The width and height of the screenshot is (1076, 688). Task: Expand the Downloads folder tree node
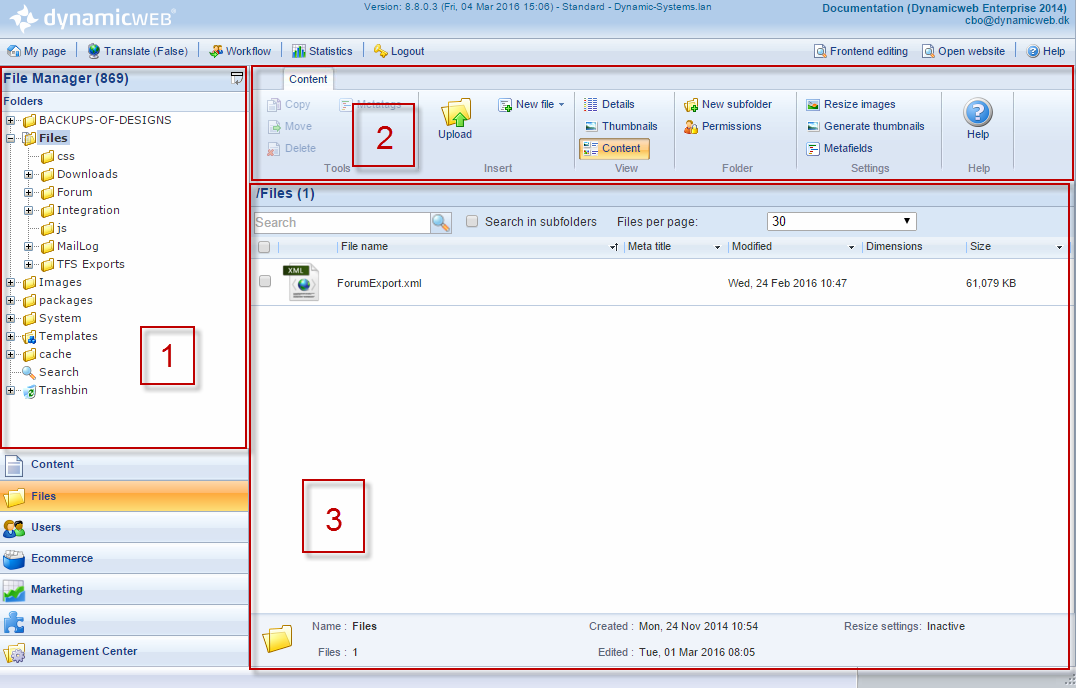29,174
